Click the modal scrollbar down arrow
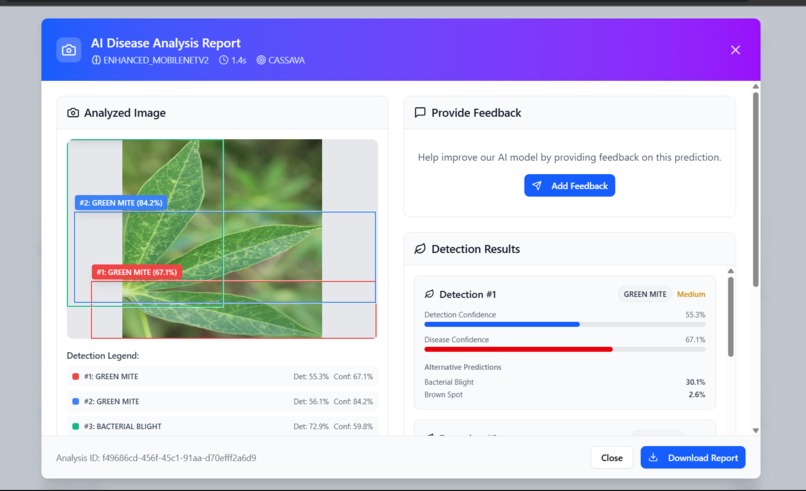The height and width of the screenshot is (491, 806). pos(755,430)
